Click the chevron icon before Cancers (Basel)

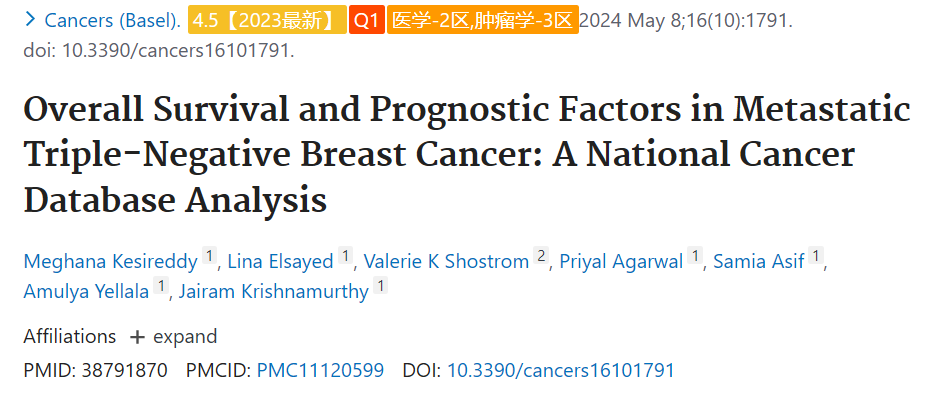coord(30,20)
